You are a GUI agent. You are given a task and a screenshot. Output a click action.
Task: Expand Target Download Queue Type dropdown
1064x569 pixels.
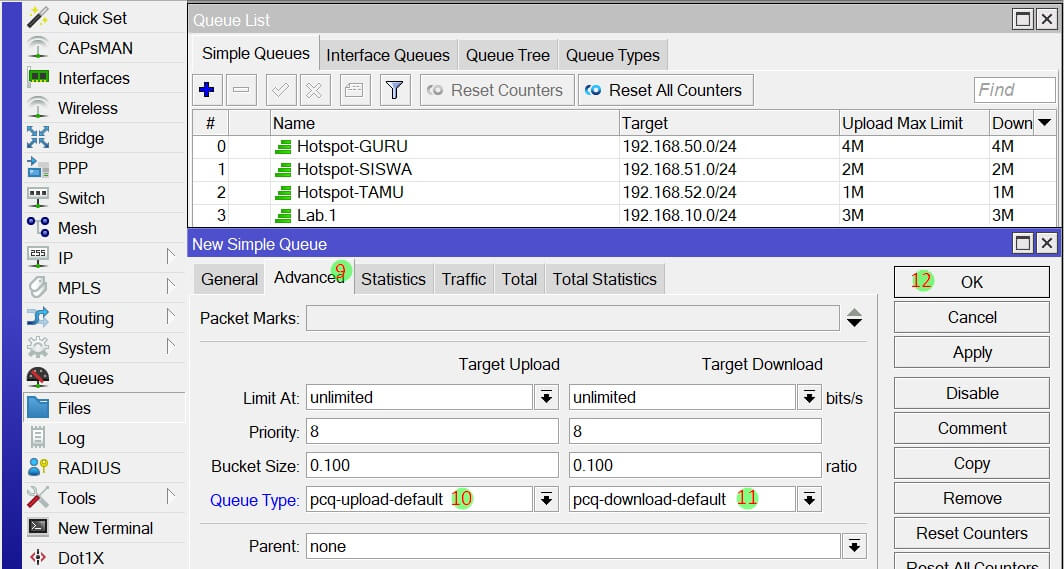click(809, 499)
